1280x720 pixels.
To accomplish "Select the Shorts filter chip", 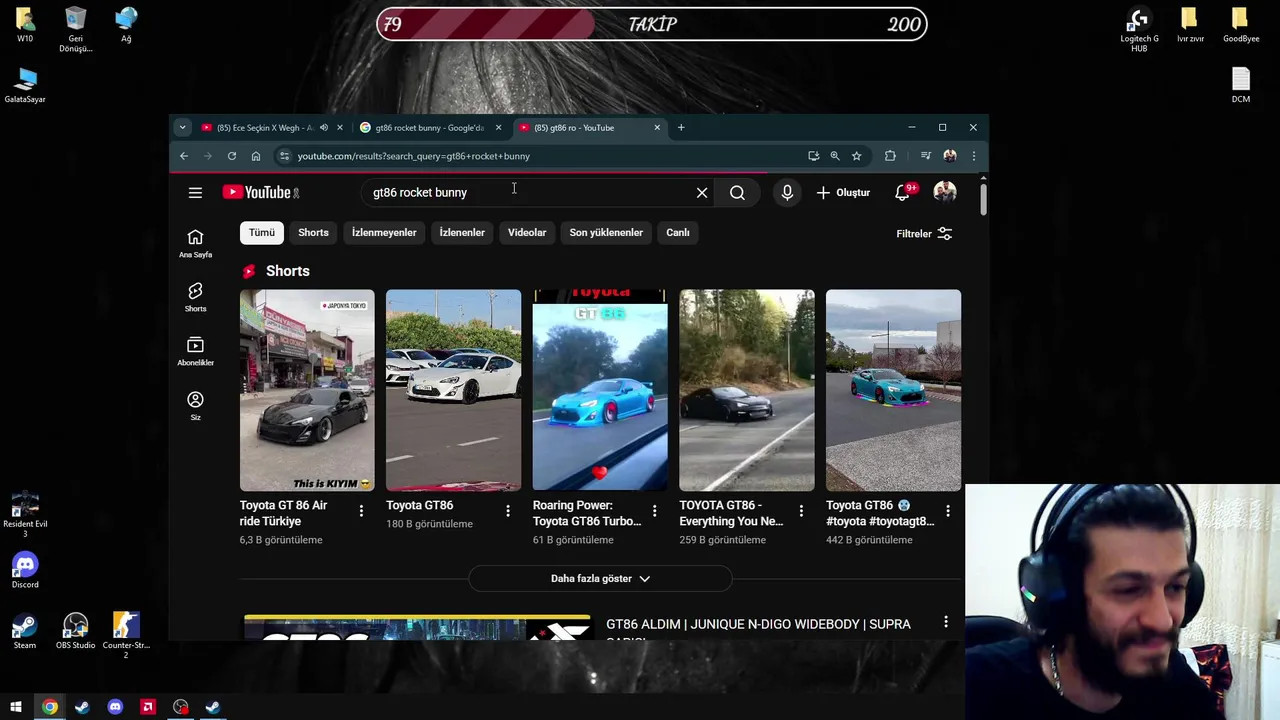I will [x=313, y=232].
